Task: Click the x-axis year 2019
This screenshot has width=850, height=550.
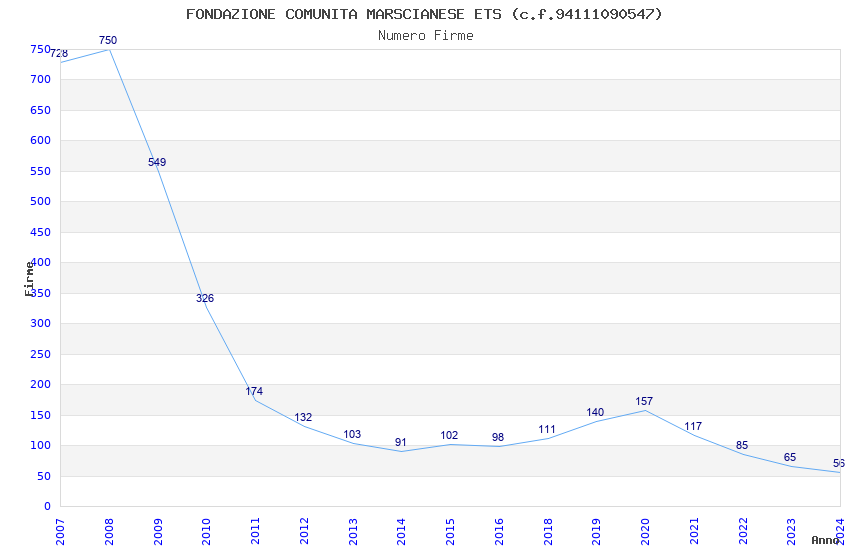Action: [596, 532]
